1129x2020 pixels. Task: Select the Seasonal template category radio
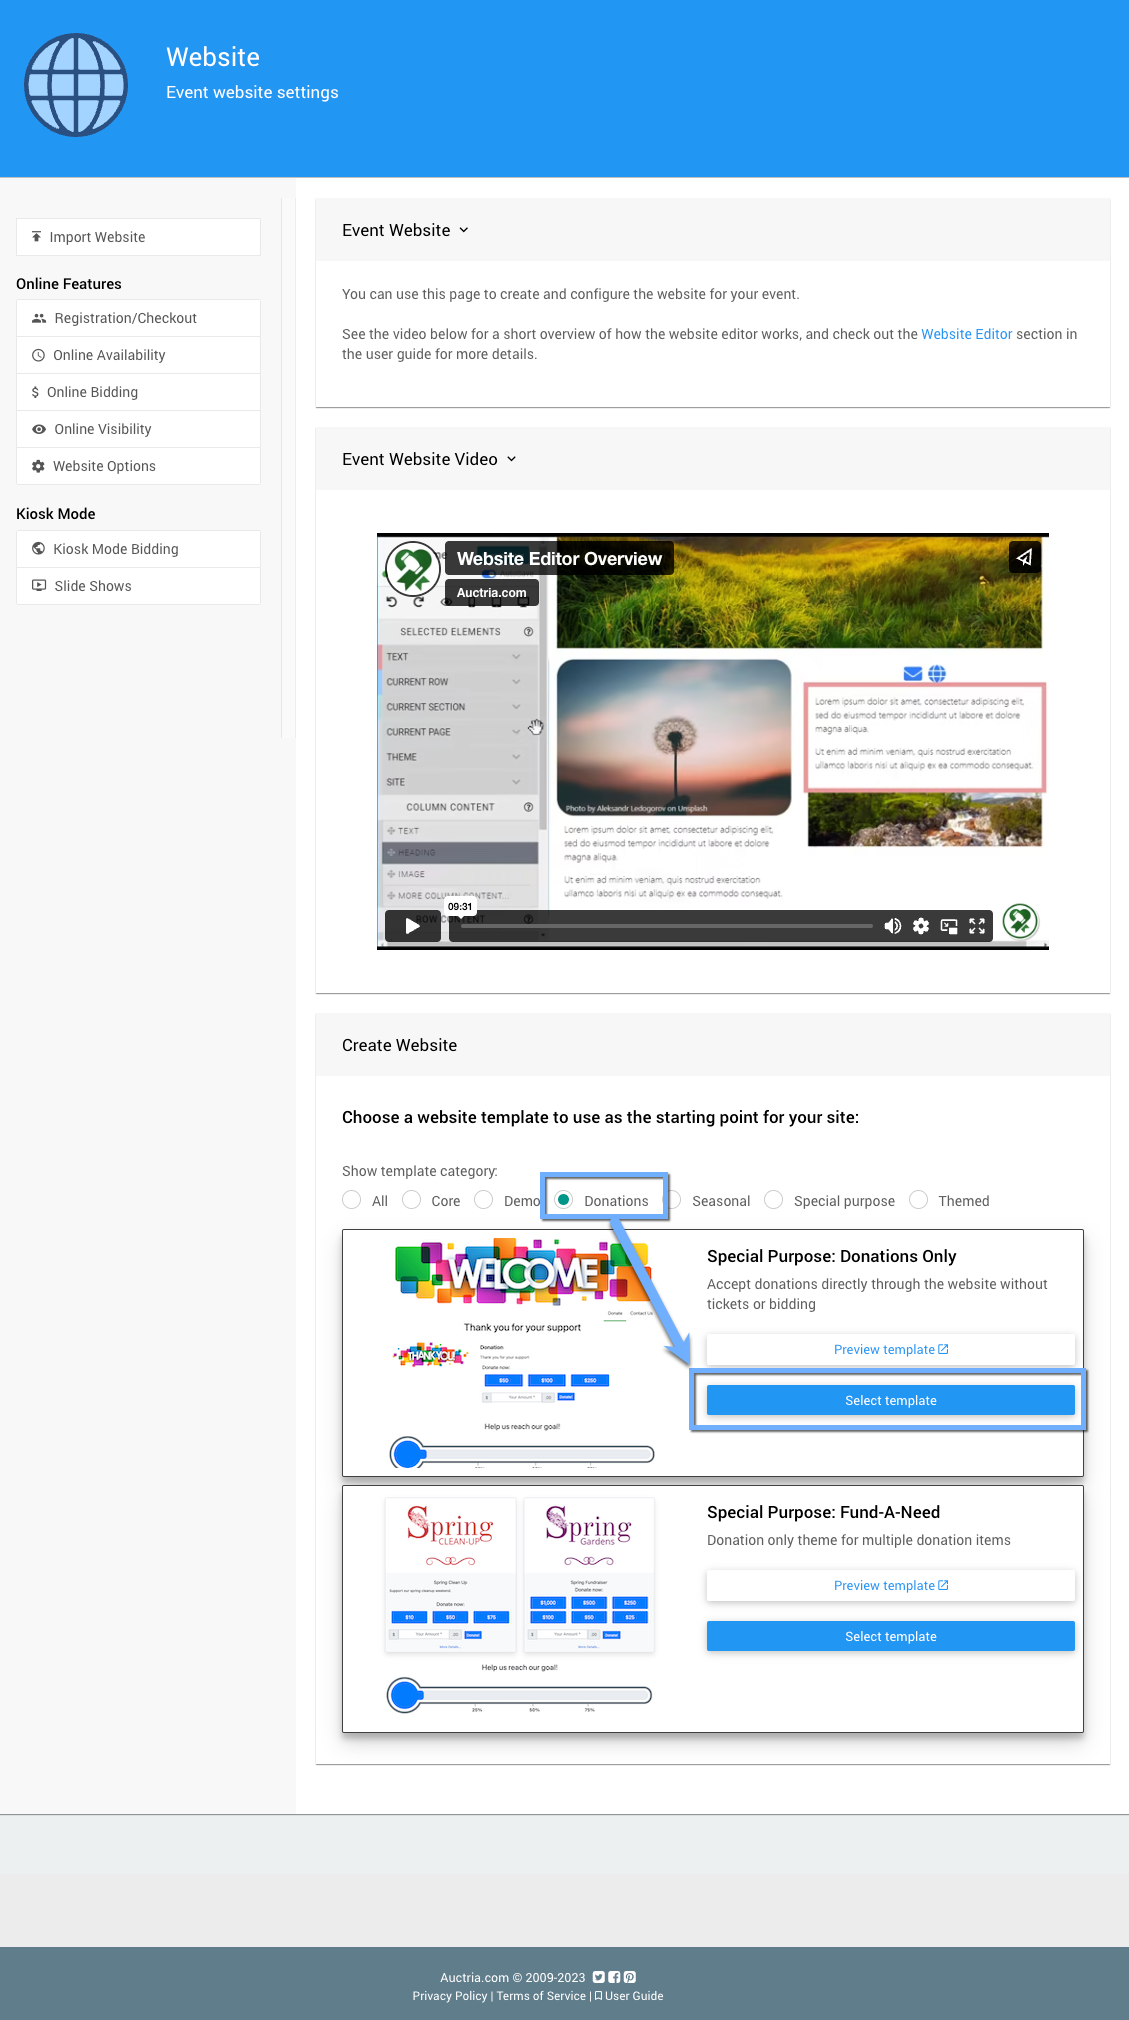click(674, 1200)
